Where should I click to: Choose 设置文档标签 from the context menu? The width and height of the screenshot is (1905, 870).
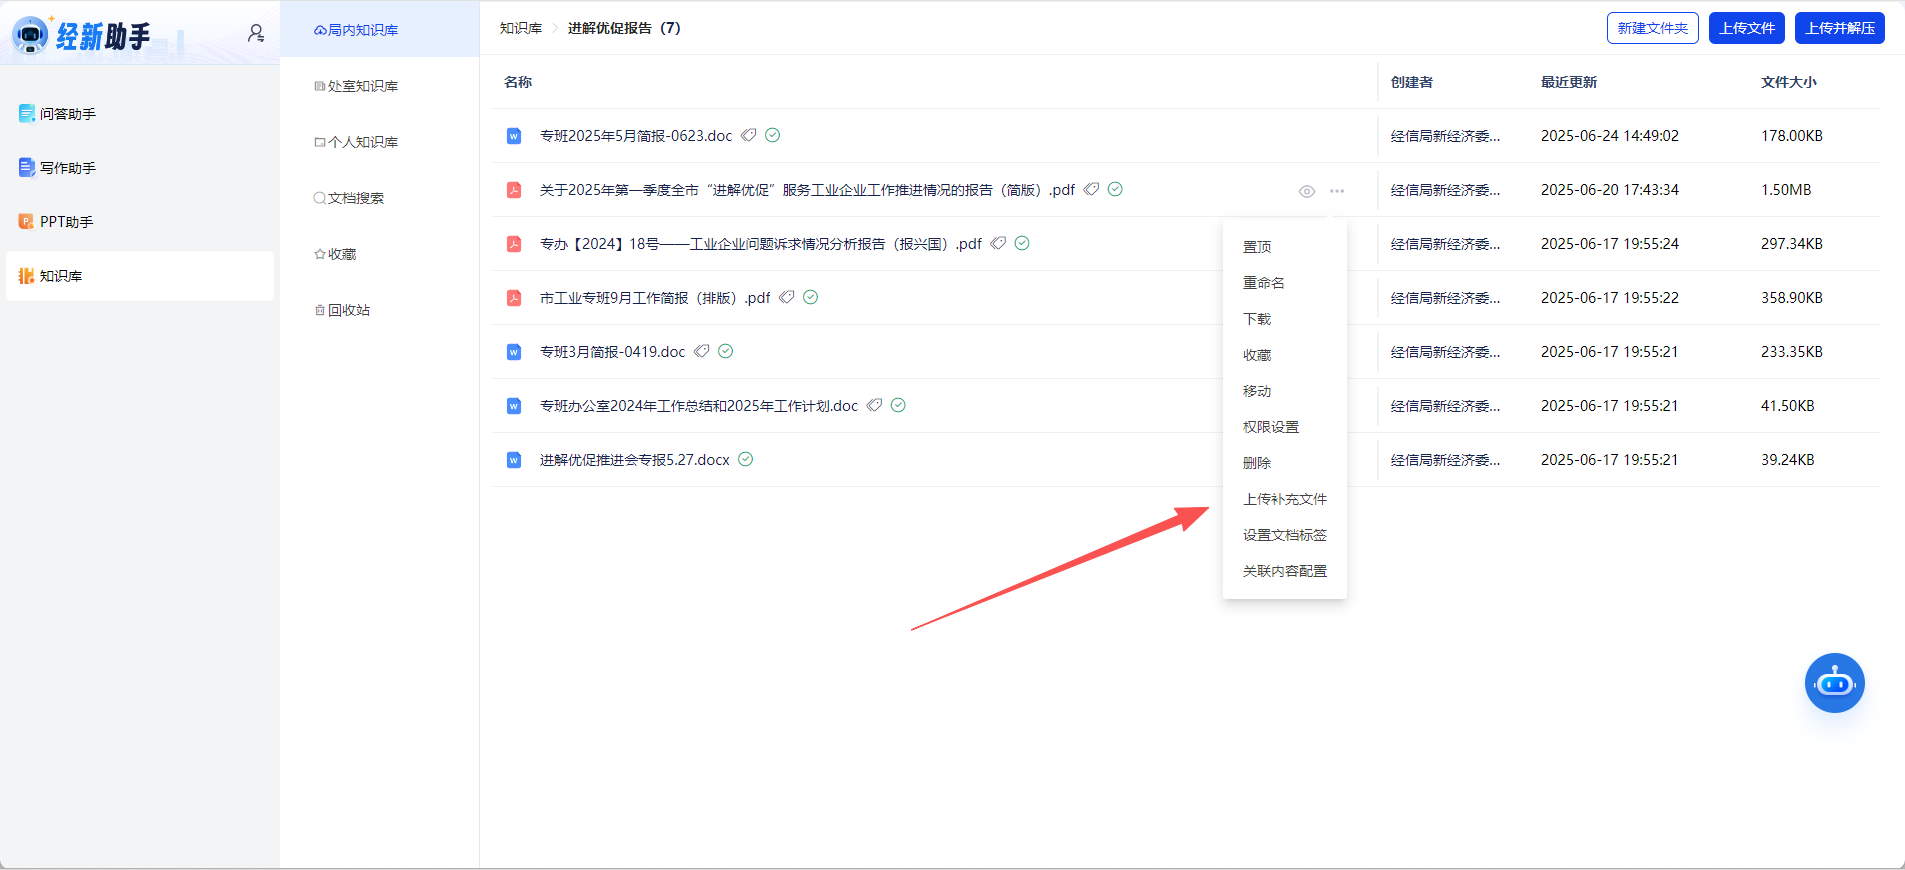pyautogui.click(x=1285, y=535)
